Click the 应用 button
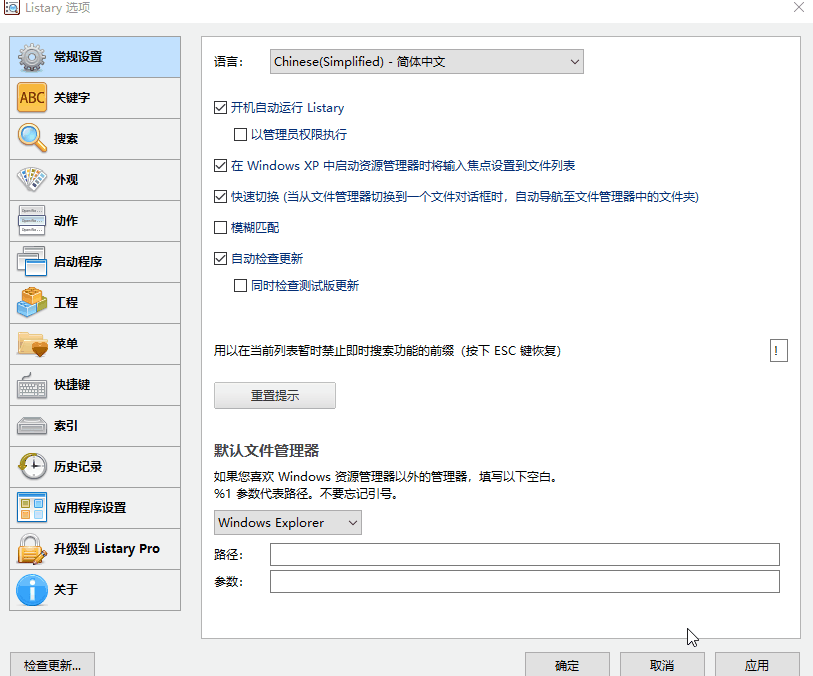This screenshot has height=676, width=813. [757, 665]
